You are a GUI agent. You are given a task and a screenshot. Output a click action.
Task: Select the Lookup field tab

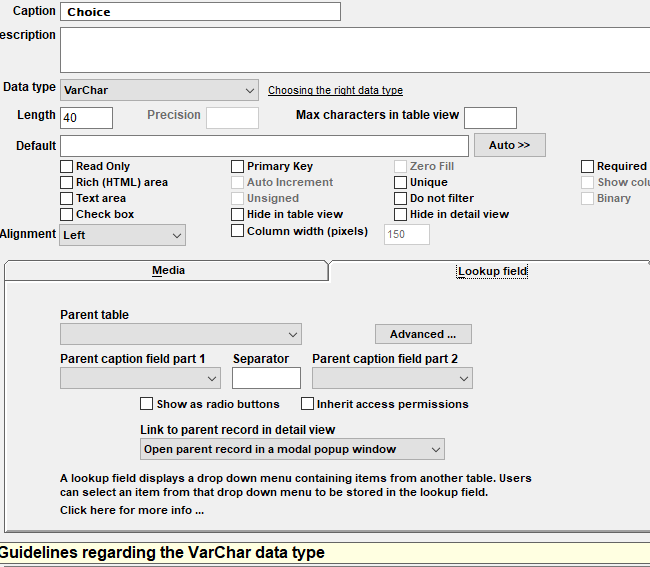(x=492, y=271)
